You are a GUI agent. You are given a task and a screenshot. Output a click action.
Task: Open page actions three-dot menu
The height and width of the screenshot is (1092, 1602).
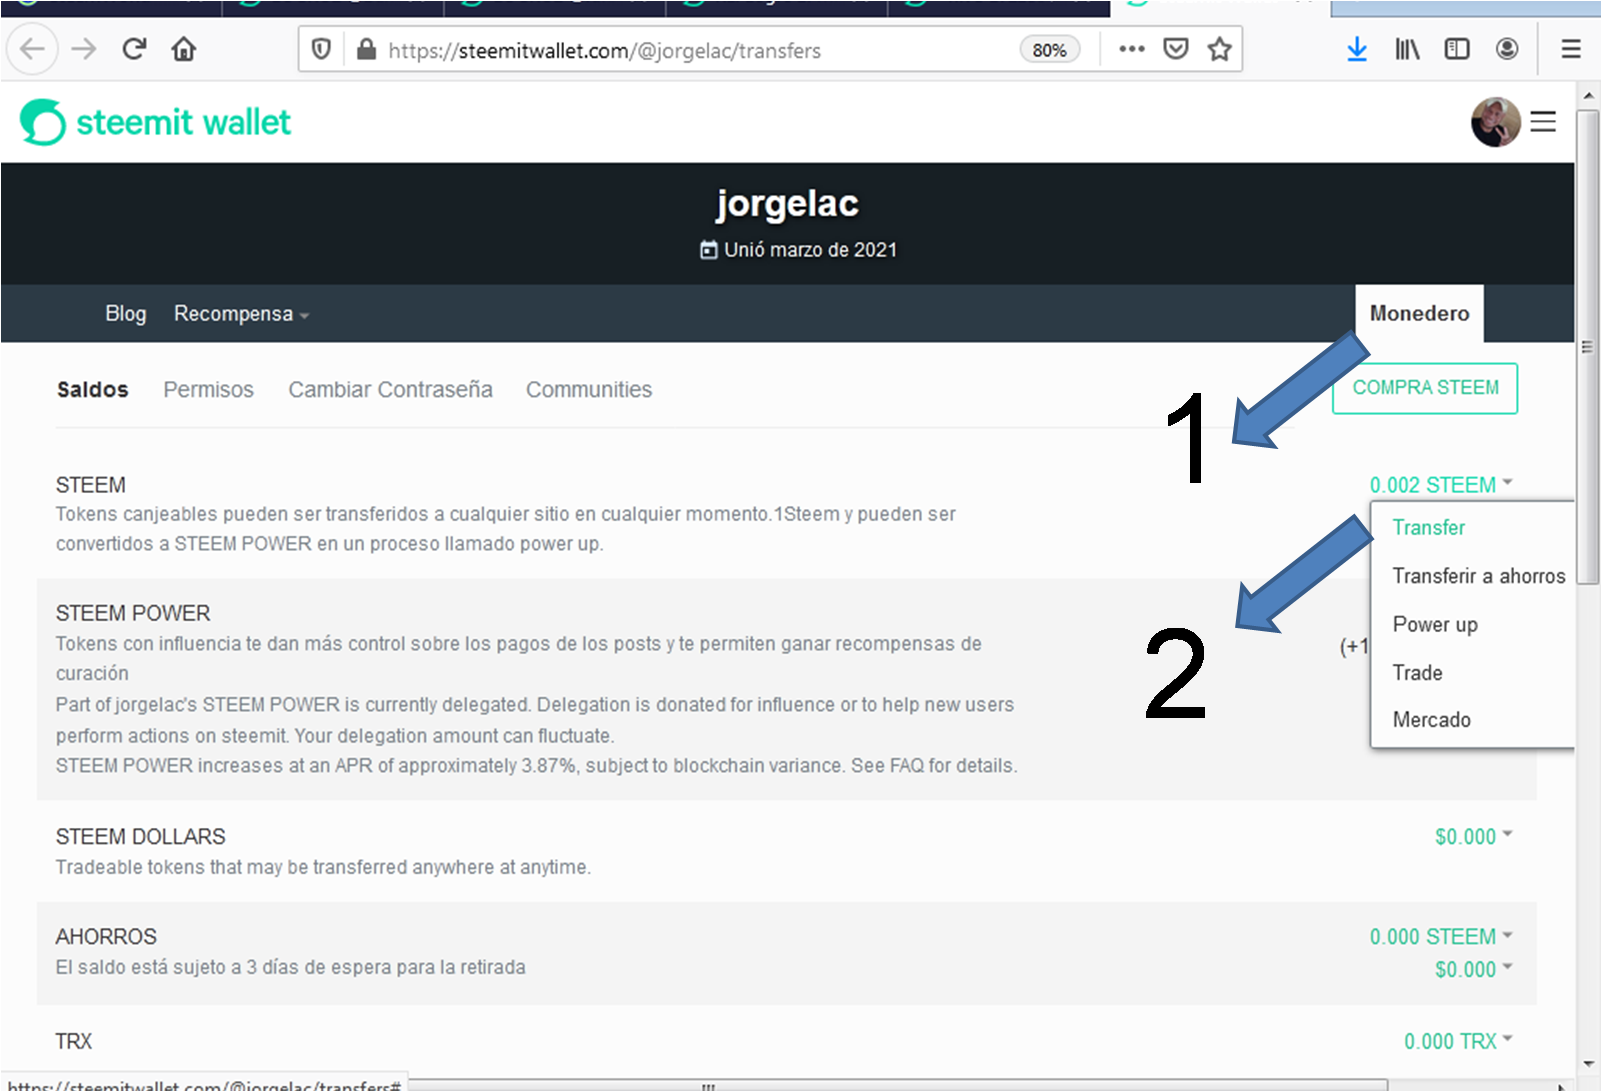1132,49
